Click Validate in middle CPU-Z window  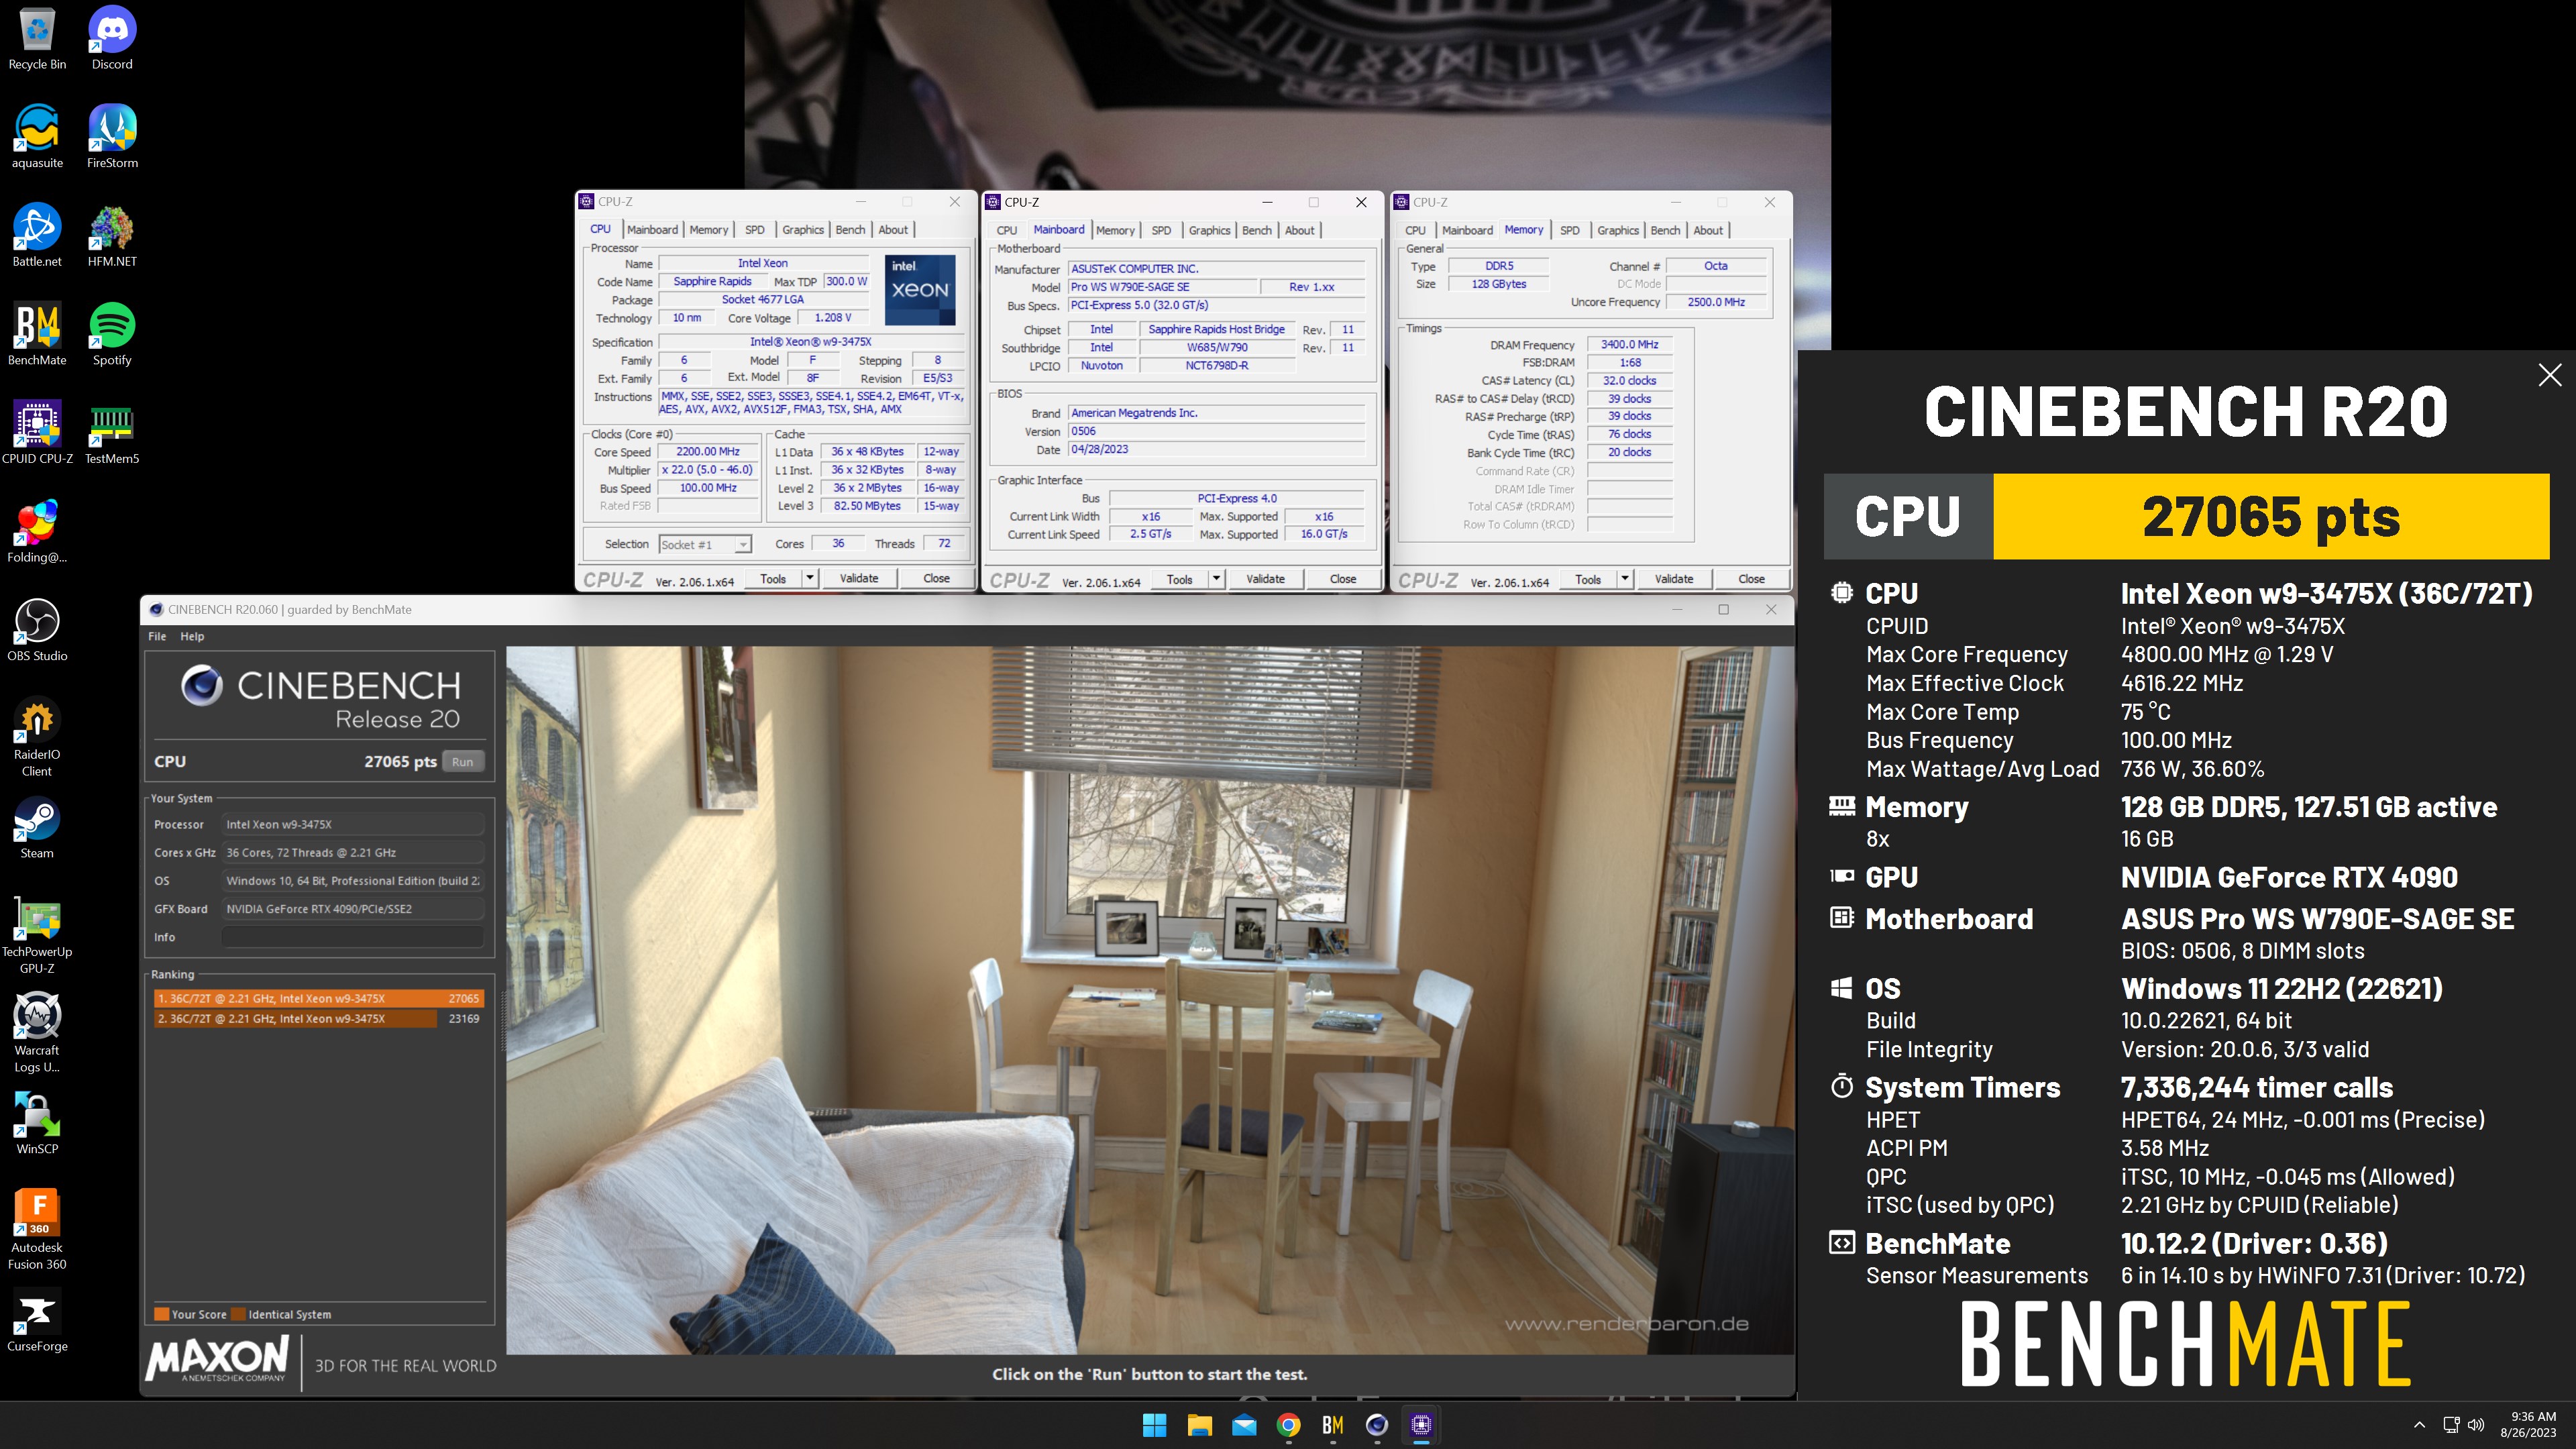[x=1265, y=578]
